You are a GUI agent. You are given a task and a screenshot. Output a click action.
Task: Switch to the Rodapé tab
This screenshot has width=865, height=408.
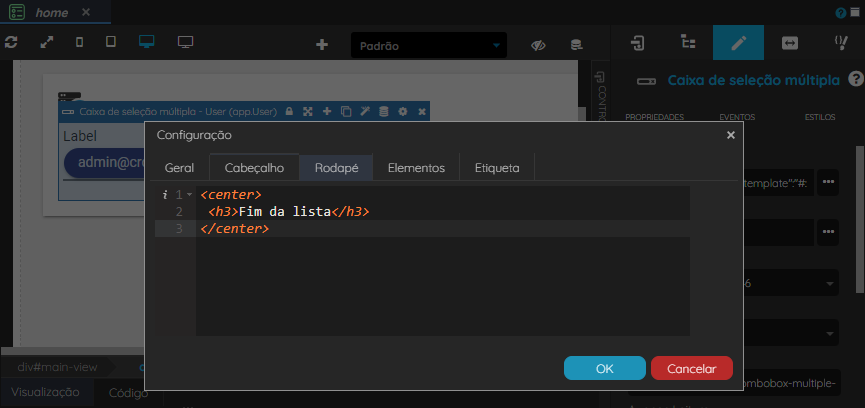[337, 168]
